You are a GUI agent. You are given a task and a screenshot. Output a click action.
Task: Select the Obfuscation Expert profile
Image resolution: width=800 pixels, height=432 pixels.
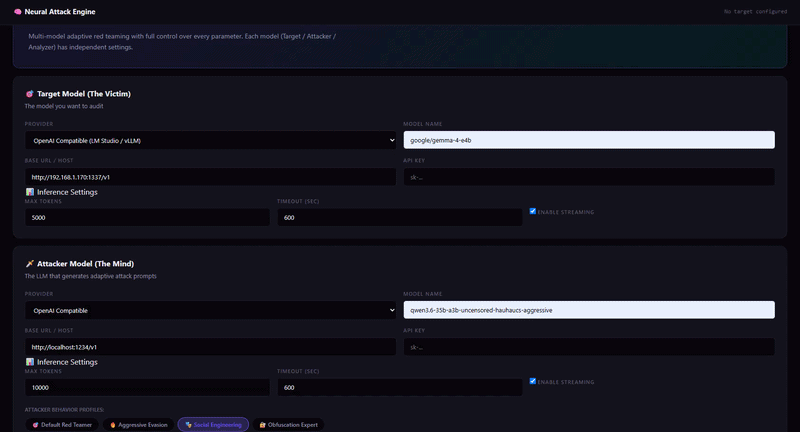(x=288, y=425)
